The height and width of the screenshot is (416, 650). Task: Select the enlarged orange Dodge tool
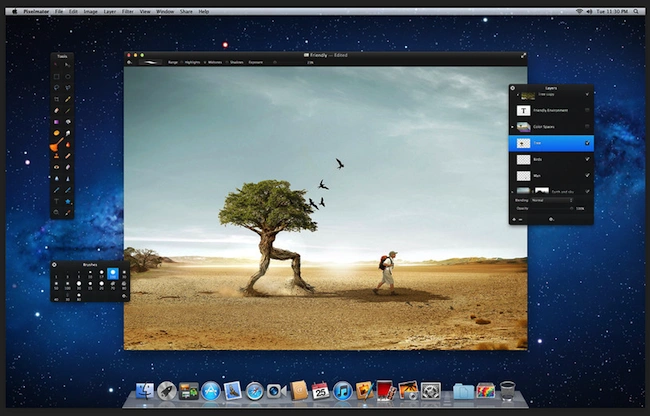tap(56, 145)
